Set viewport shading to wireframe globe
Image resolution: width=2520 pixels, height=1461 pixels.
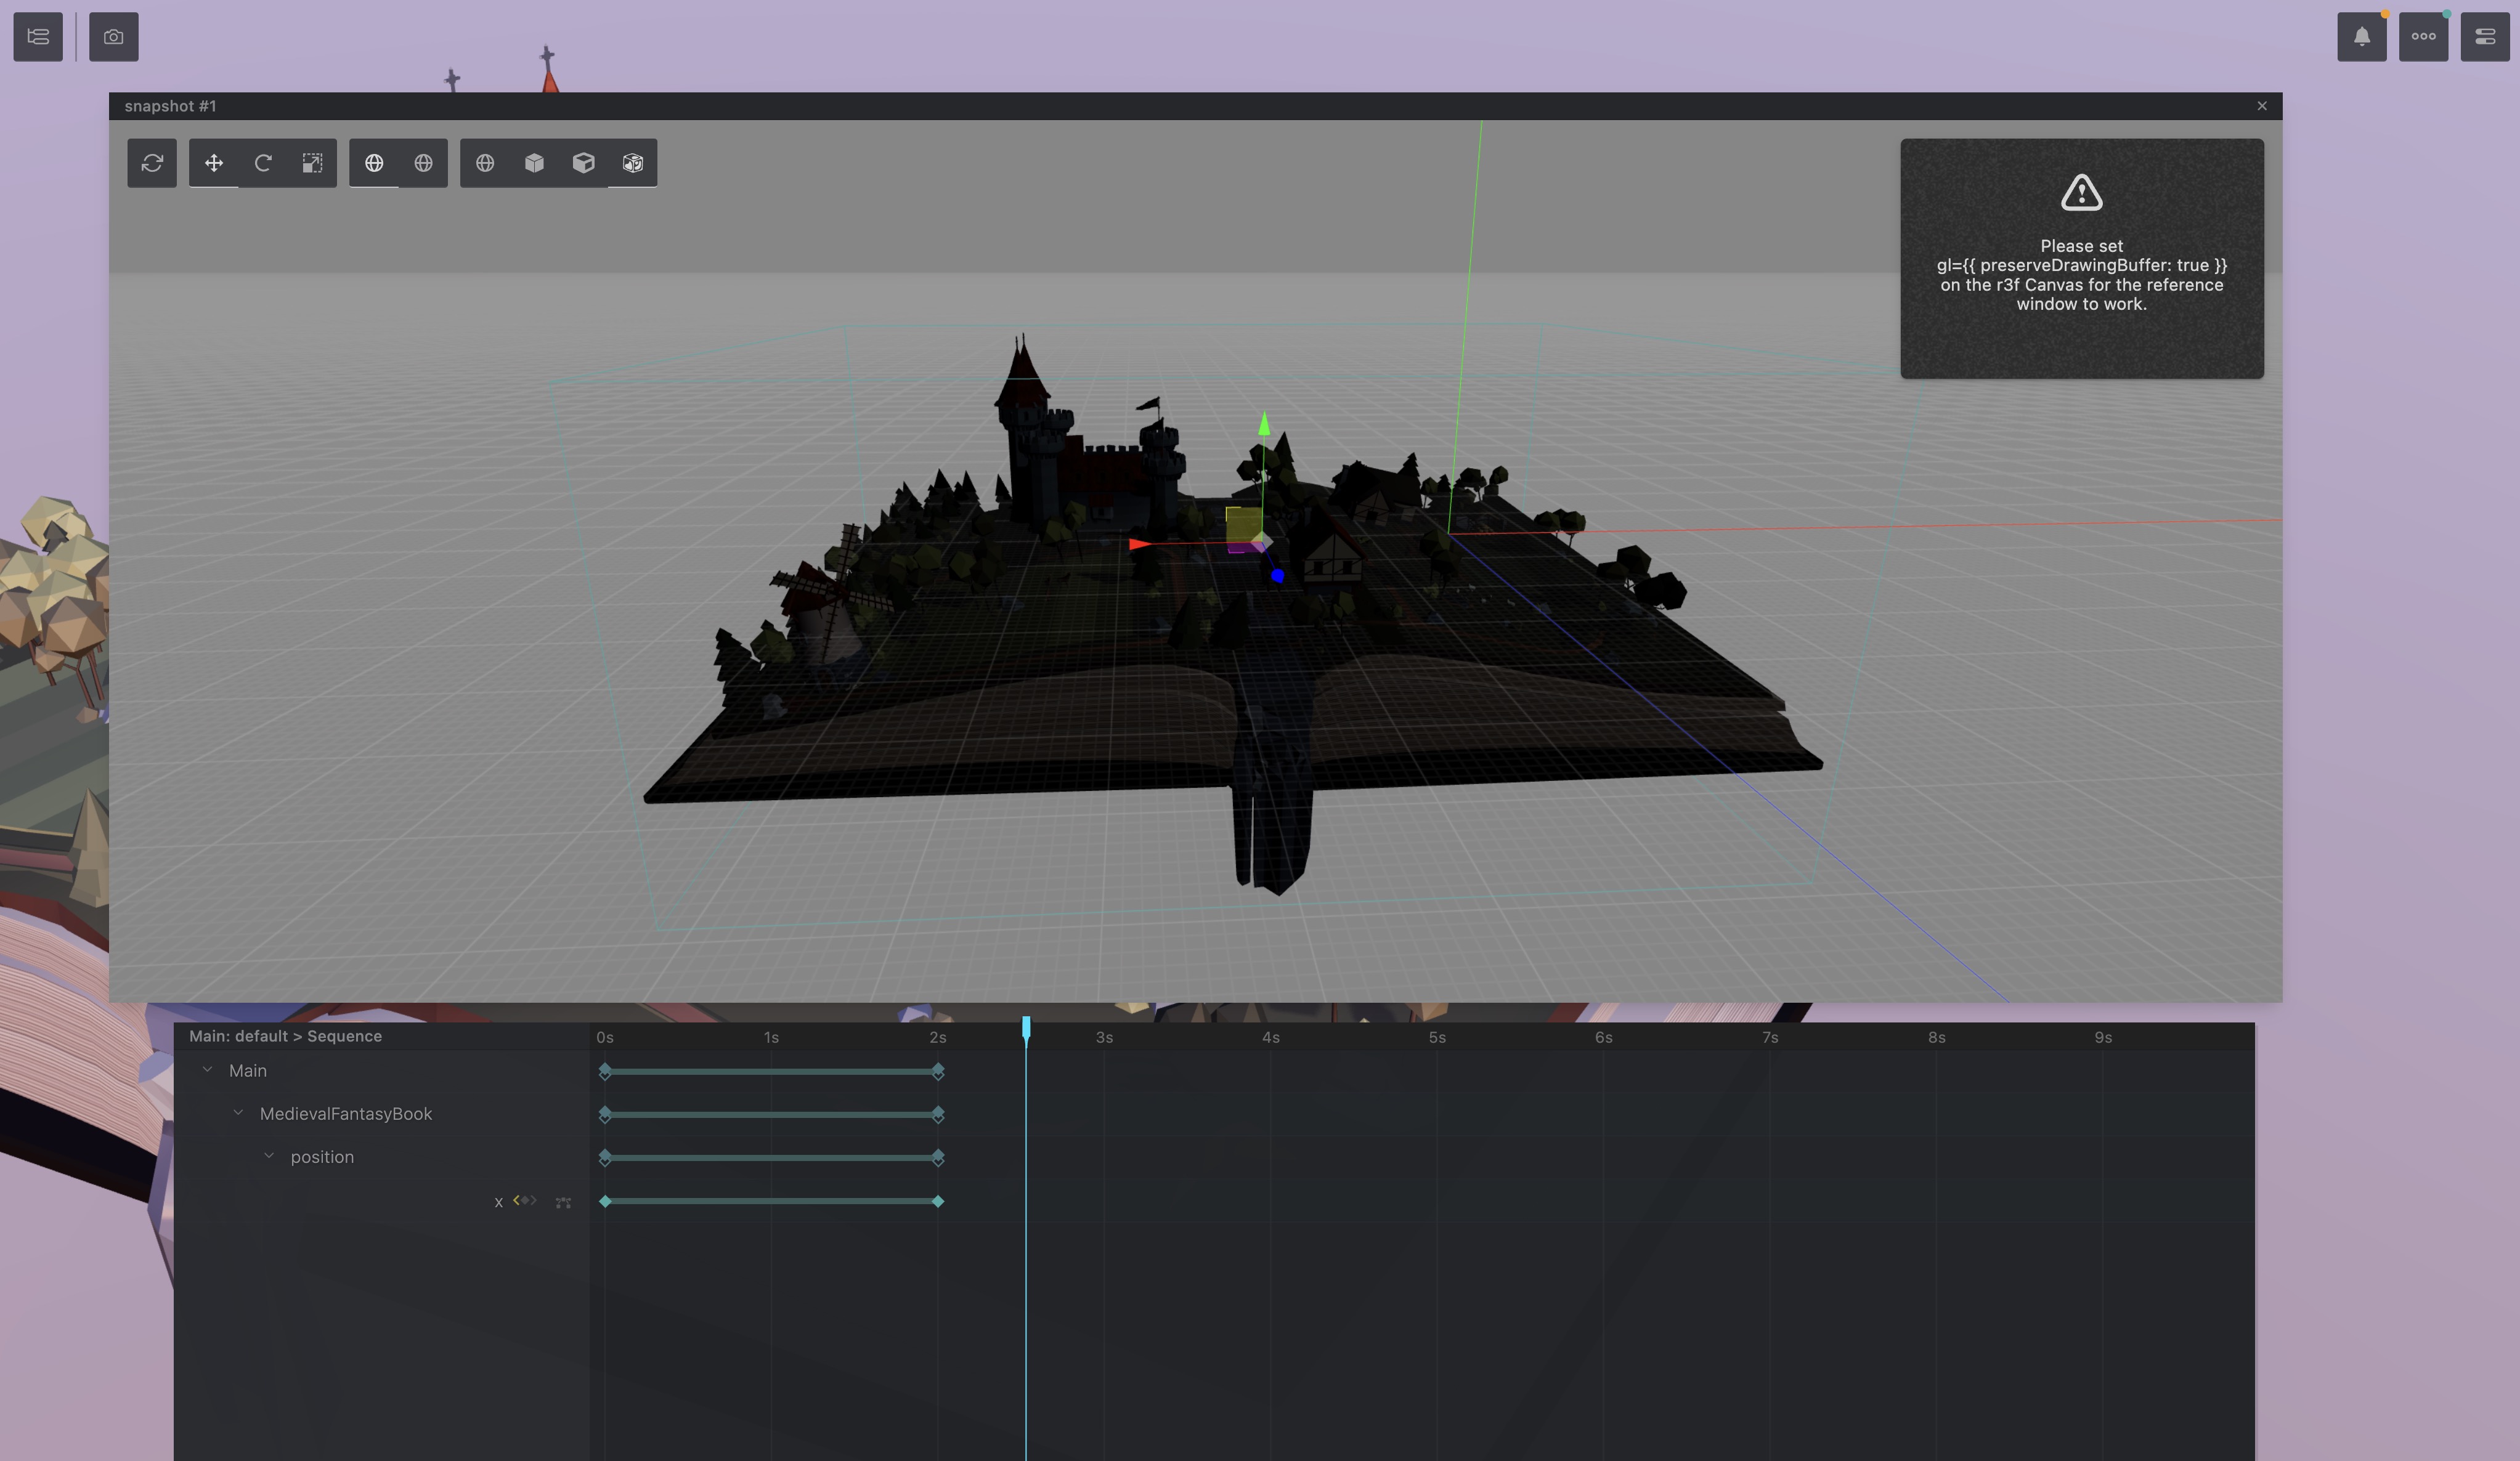(485, 163)
